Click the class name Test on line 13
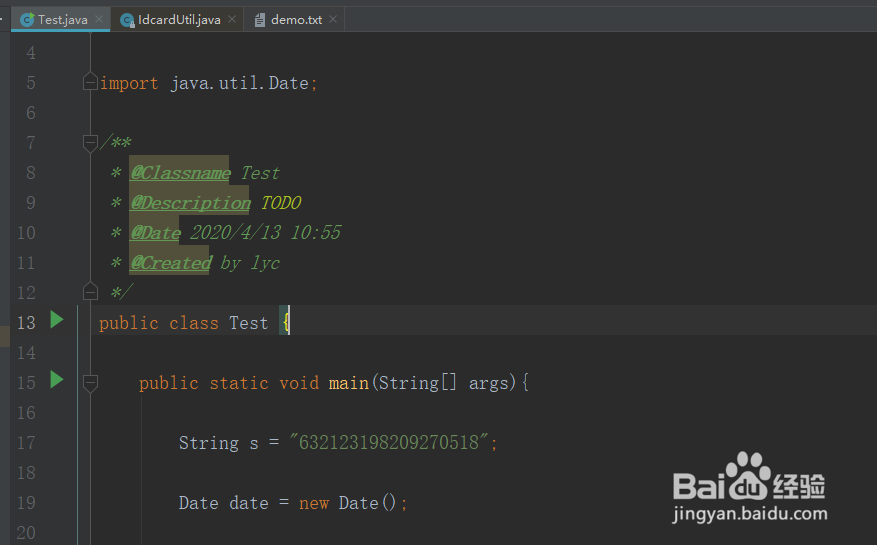 pyautogui.click(x=248, y=323)
